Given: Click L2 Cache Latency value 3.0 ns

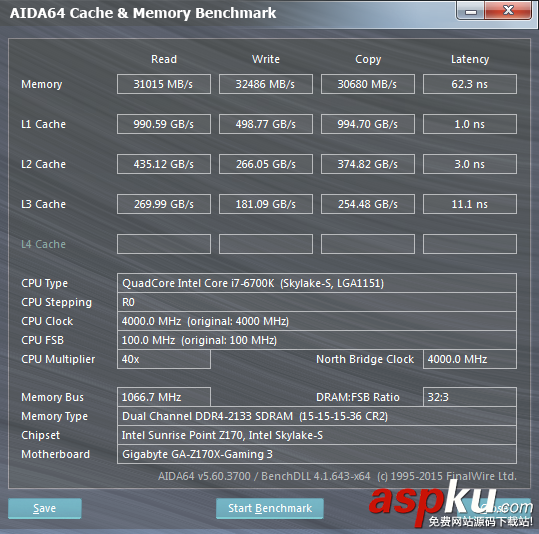Looking at the screenshot, I should coord(470,164).
